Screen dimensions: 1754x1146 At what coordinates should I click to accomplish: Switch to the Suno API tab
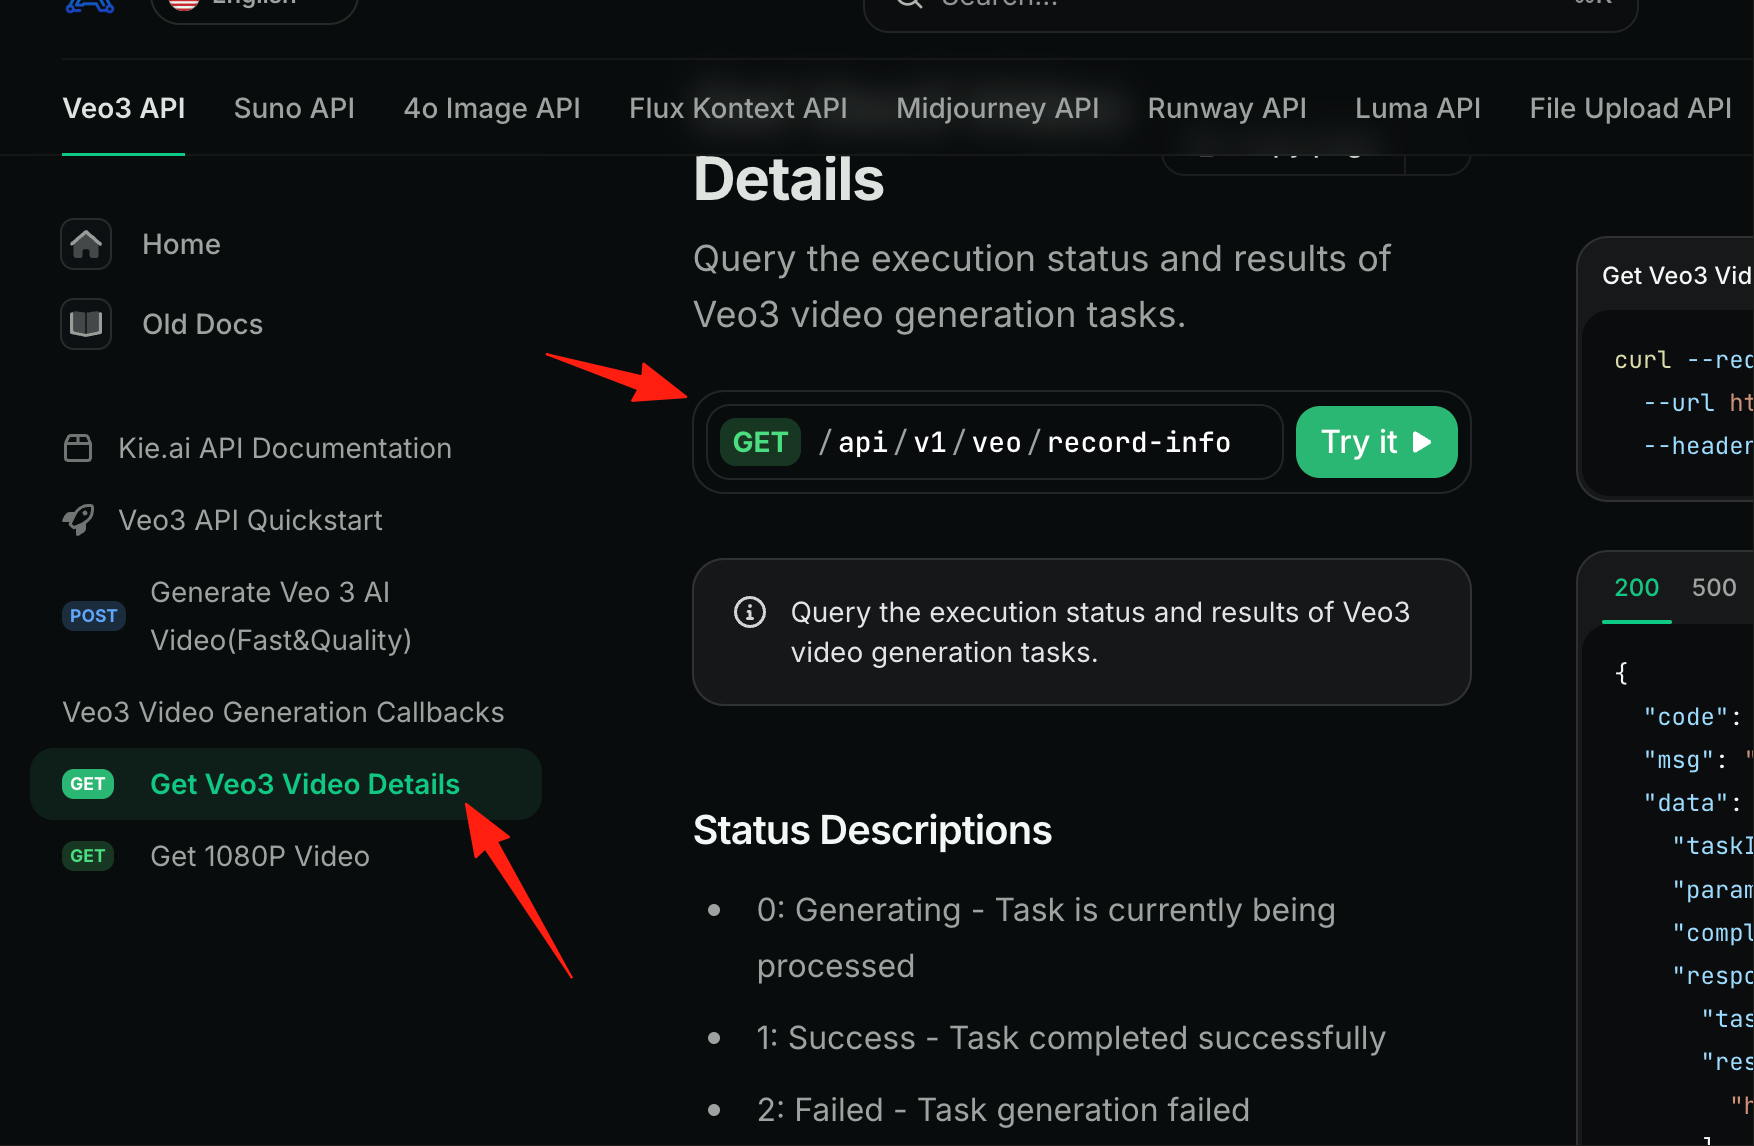(x=294, y=108)
